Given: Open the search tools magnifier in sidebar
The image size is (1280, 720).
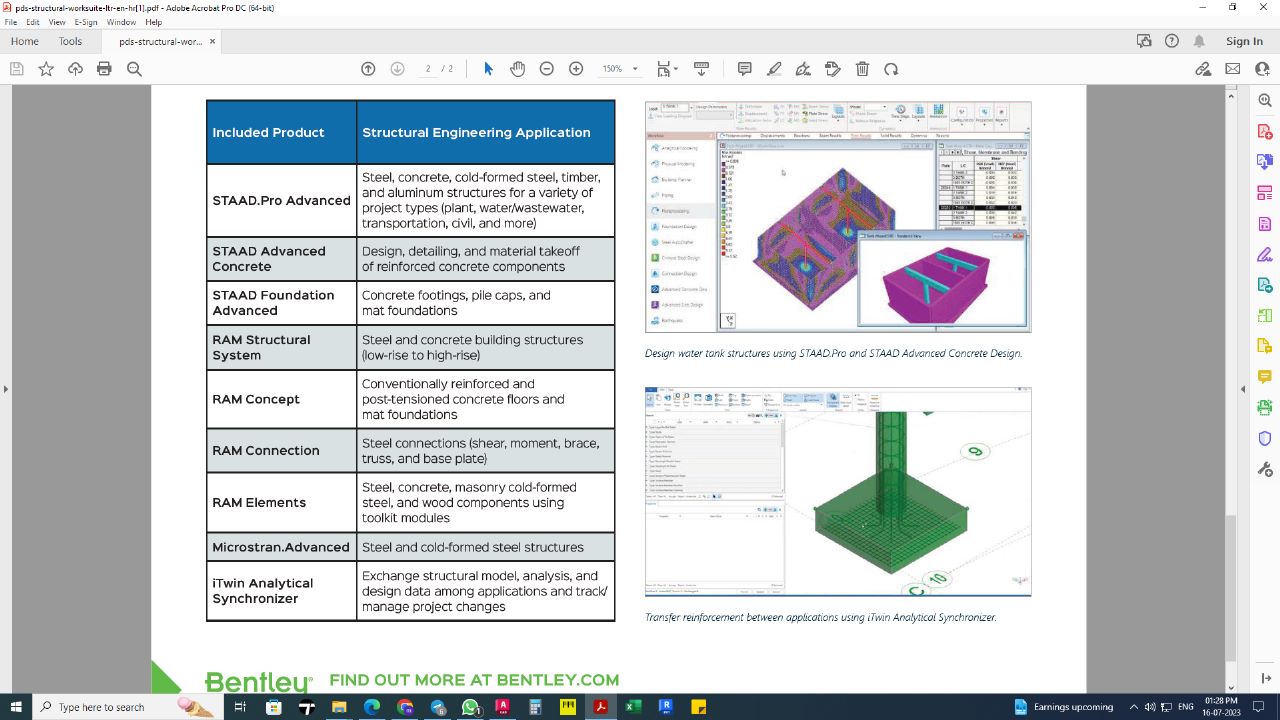Looking at the screenshot, I should (1265, 101).
